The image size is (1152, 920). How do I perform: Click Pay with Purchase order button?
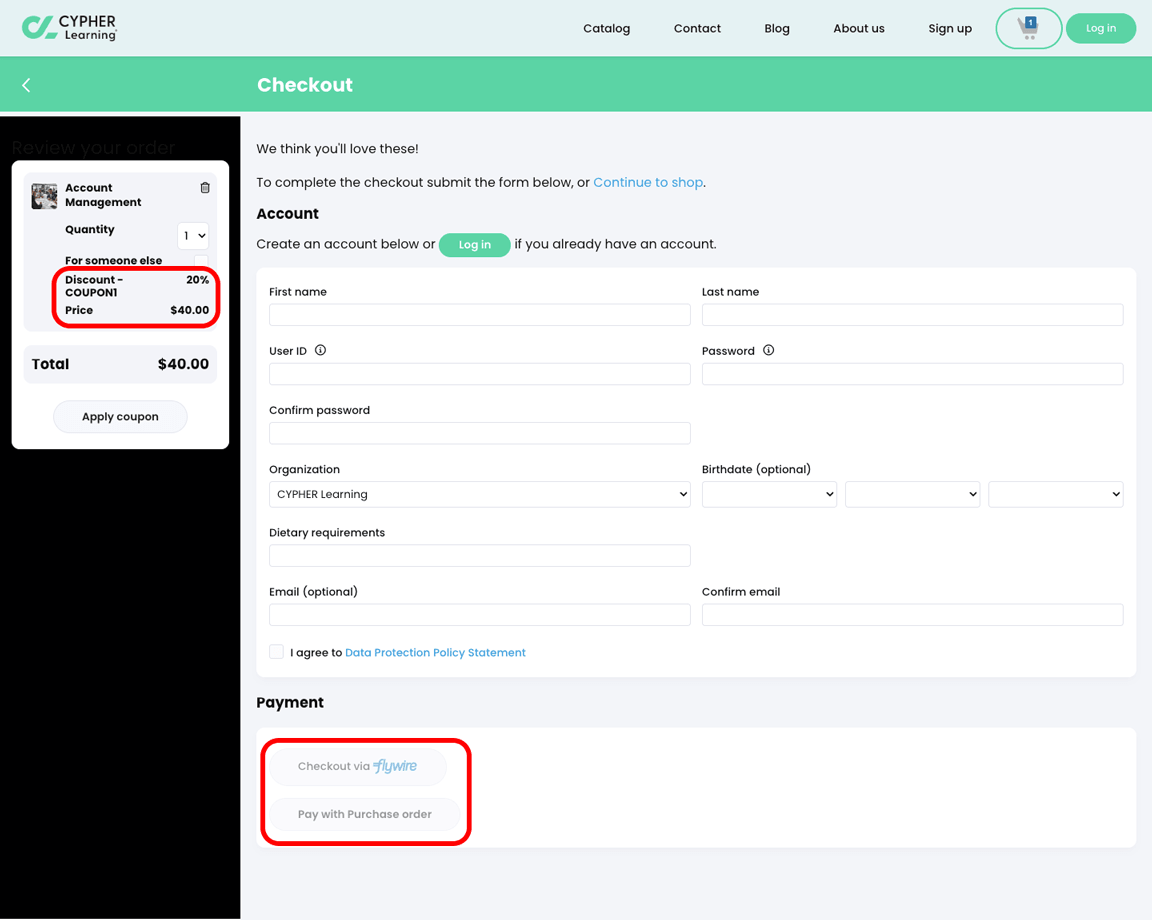(x=364, y=814)
